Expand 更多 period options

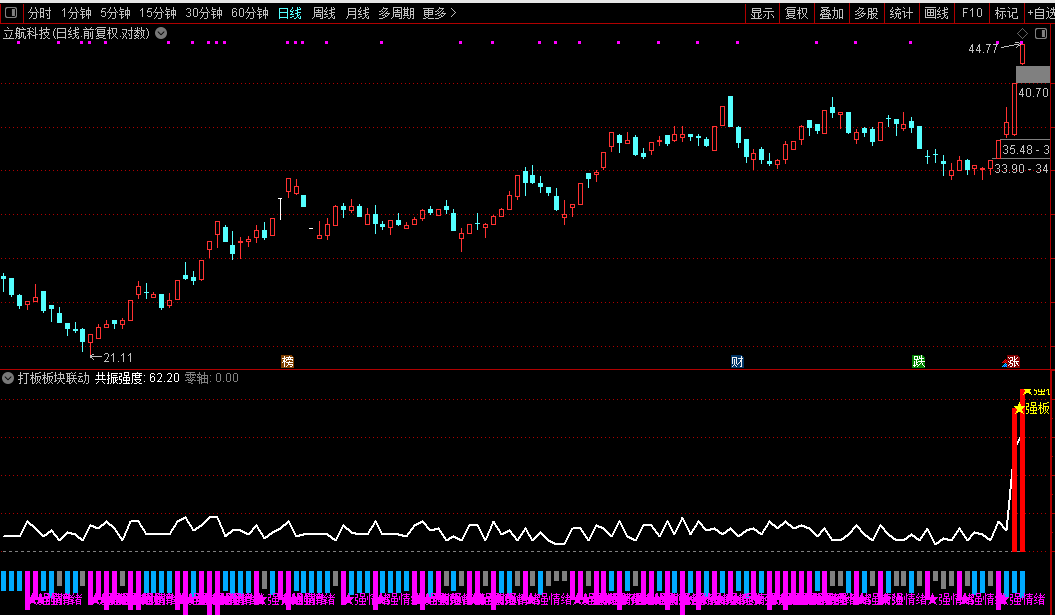tap(439, 13)
